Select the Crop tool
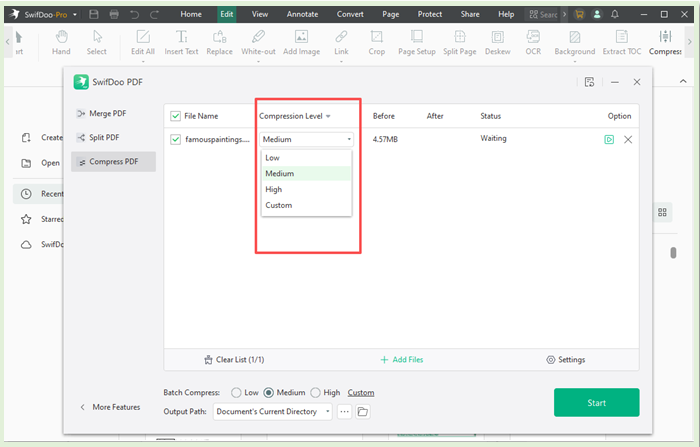Viewport: 700px width, 447px height. (x=376, y=43)
